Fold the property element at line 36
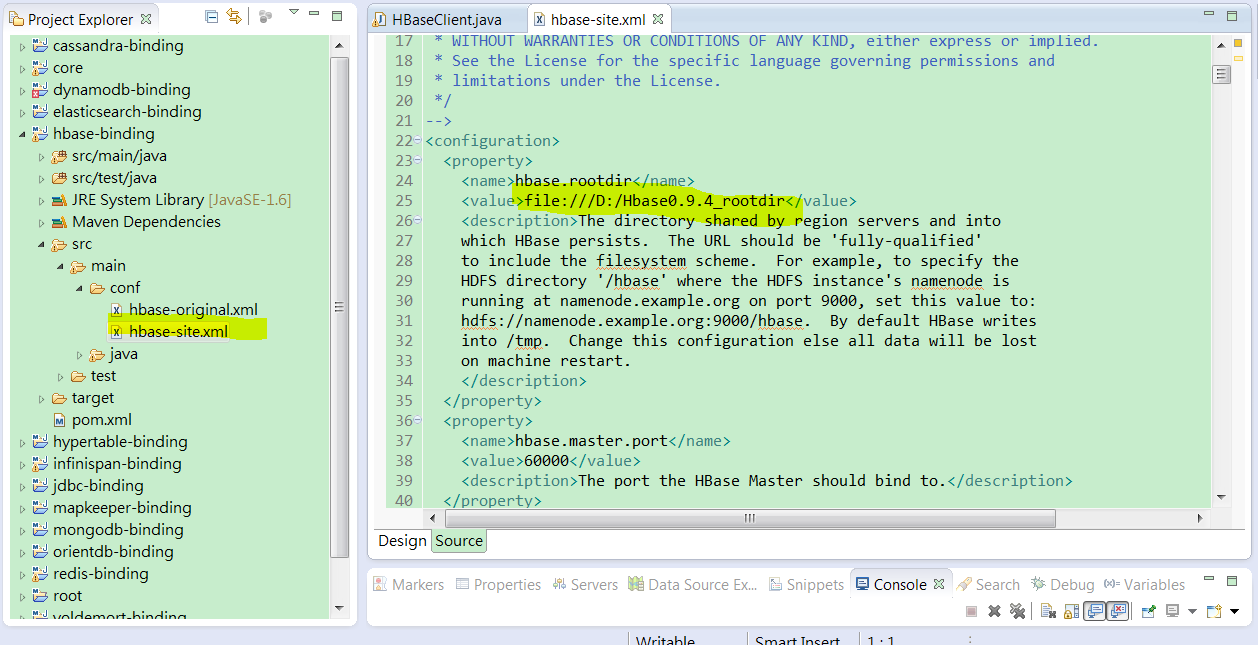The image size is (1258, 645). [418, 421]
